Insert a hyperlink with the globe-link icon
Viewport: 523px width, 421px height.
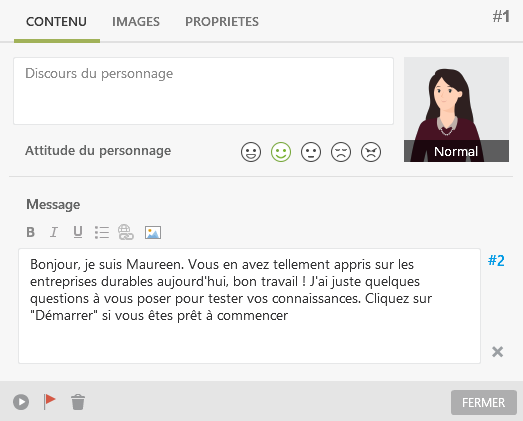pos(126,232)
